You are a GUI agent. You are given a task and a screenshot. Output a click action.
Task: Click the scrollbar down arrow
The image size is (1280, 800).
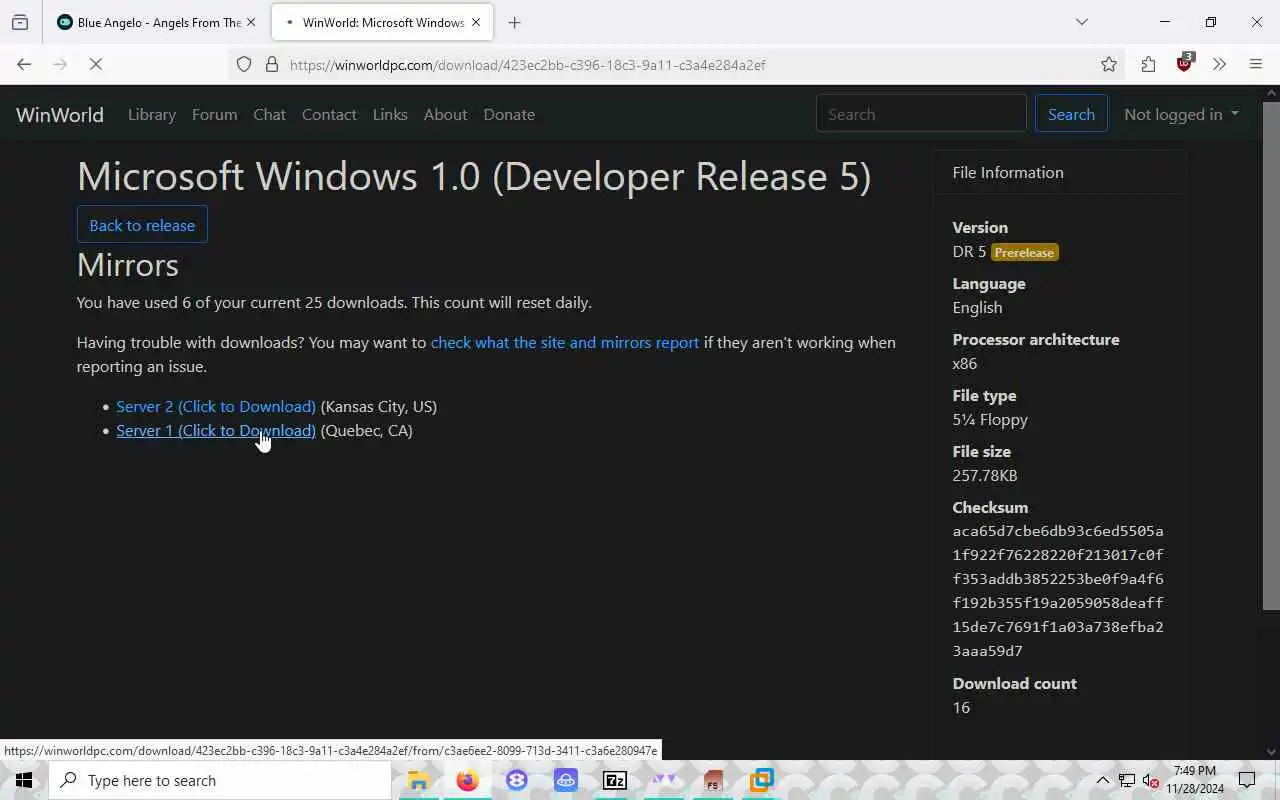[1272, 751]
